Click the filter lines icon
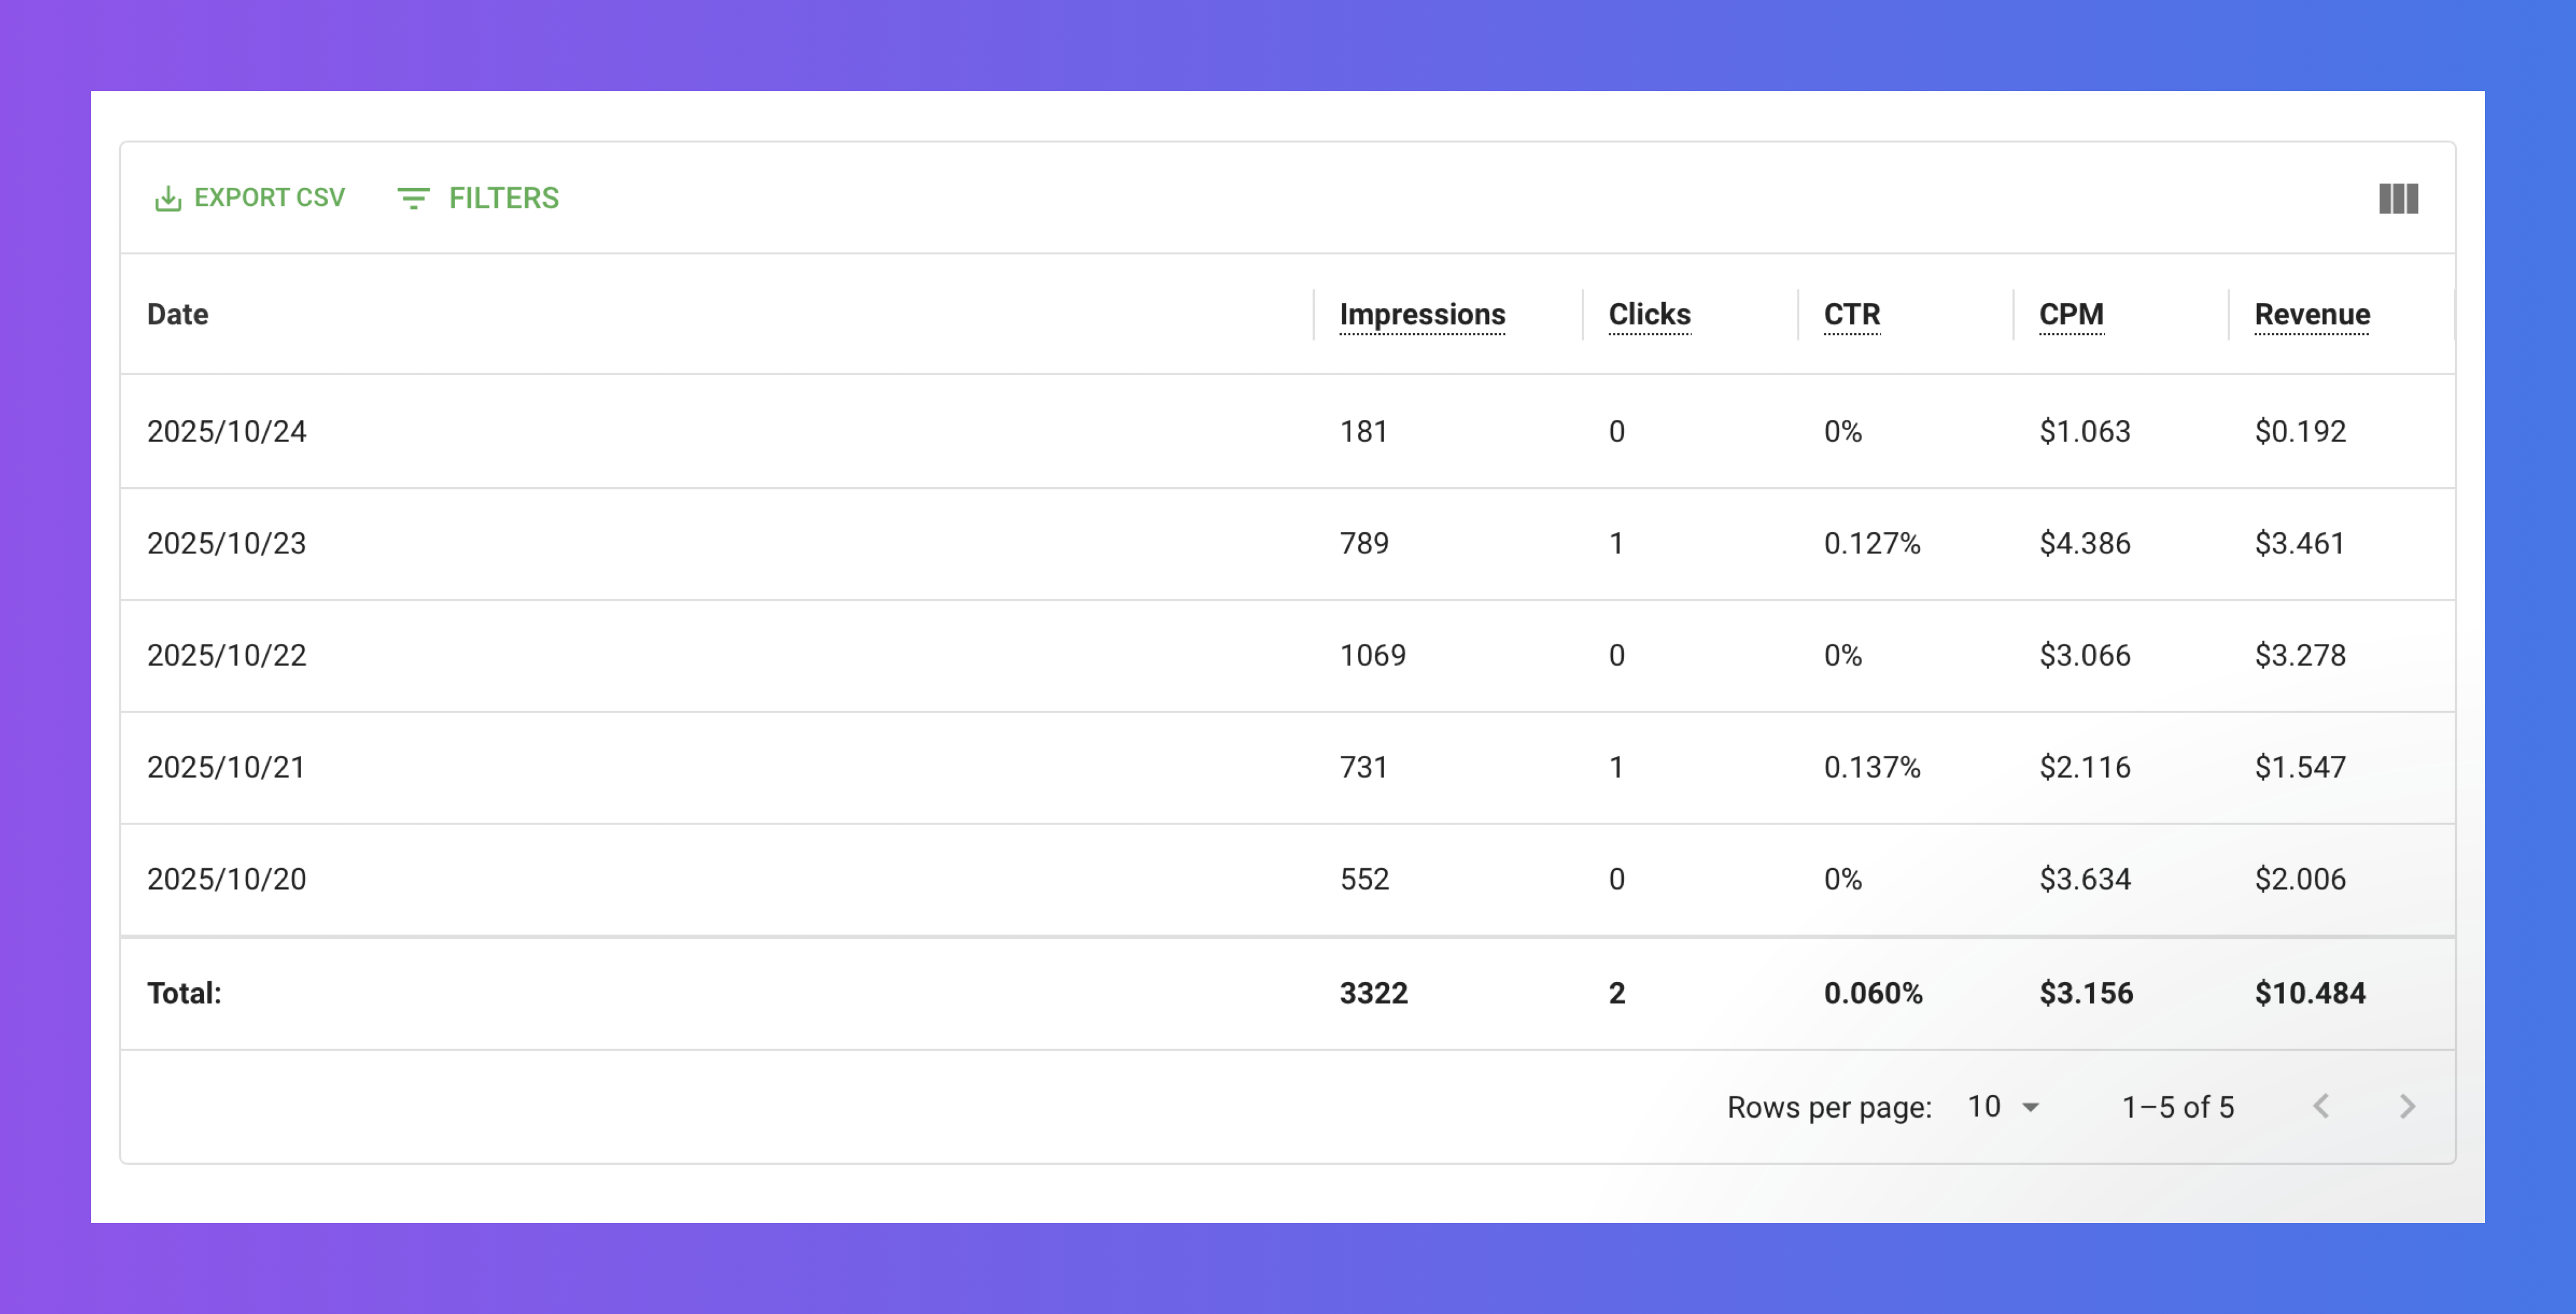The height and width of the screenshot is (1314, 2576). 413,198
